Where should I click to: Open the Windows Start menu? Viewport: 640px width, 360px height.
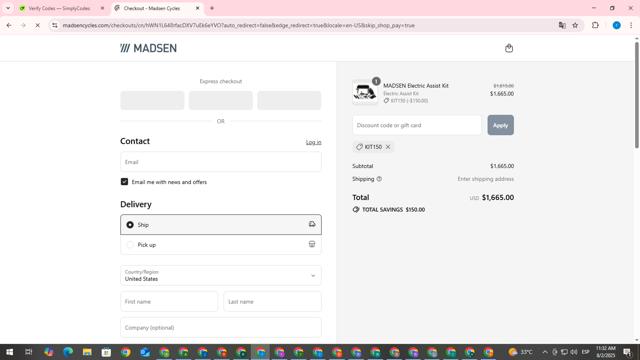click(x=9, y=352)
